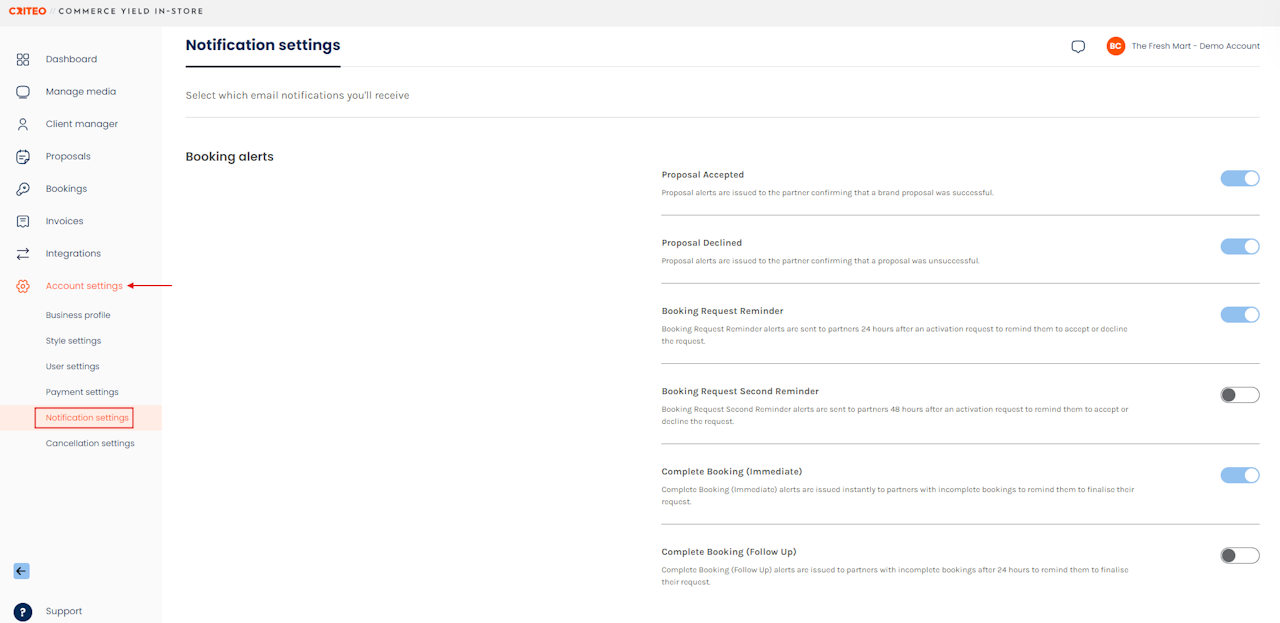The image size is (1280, 623).
Task: Click the Invoices sidebar icon
Action: (23, 221)
